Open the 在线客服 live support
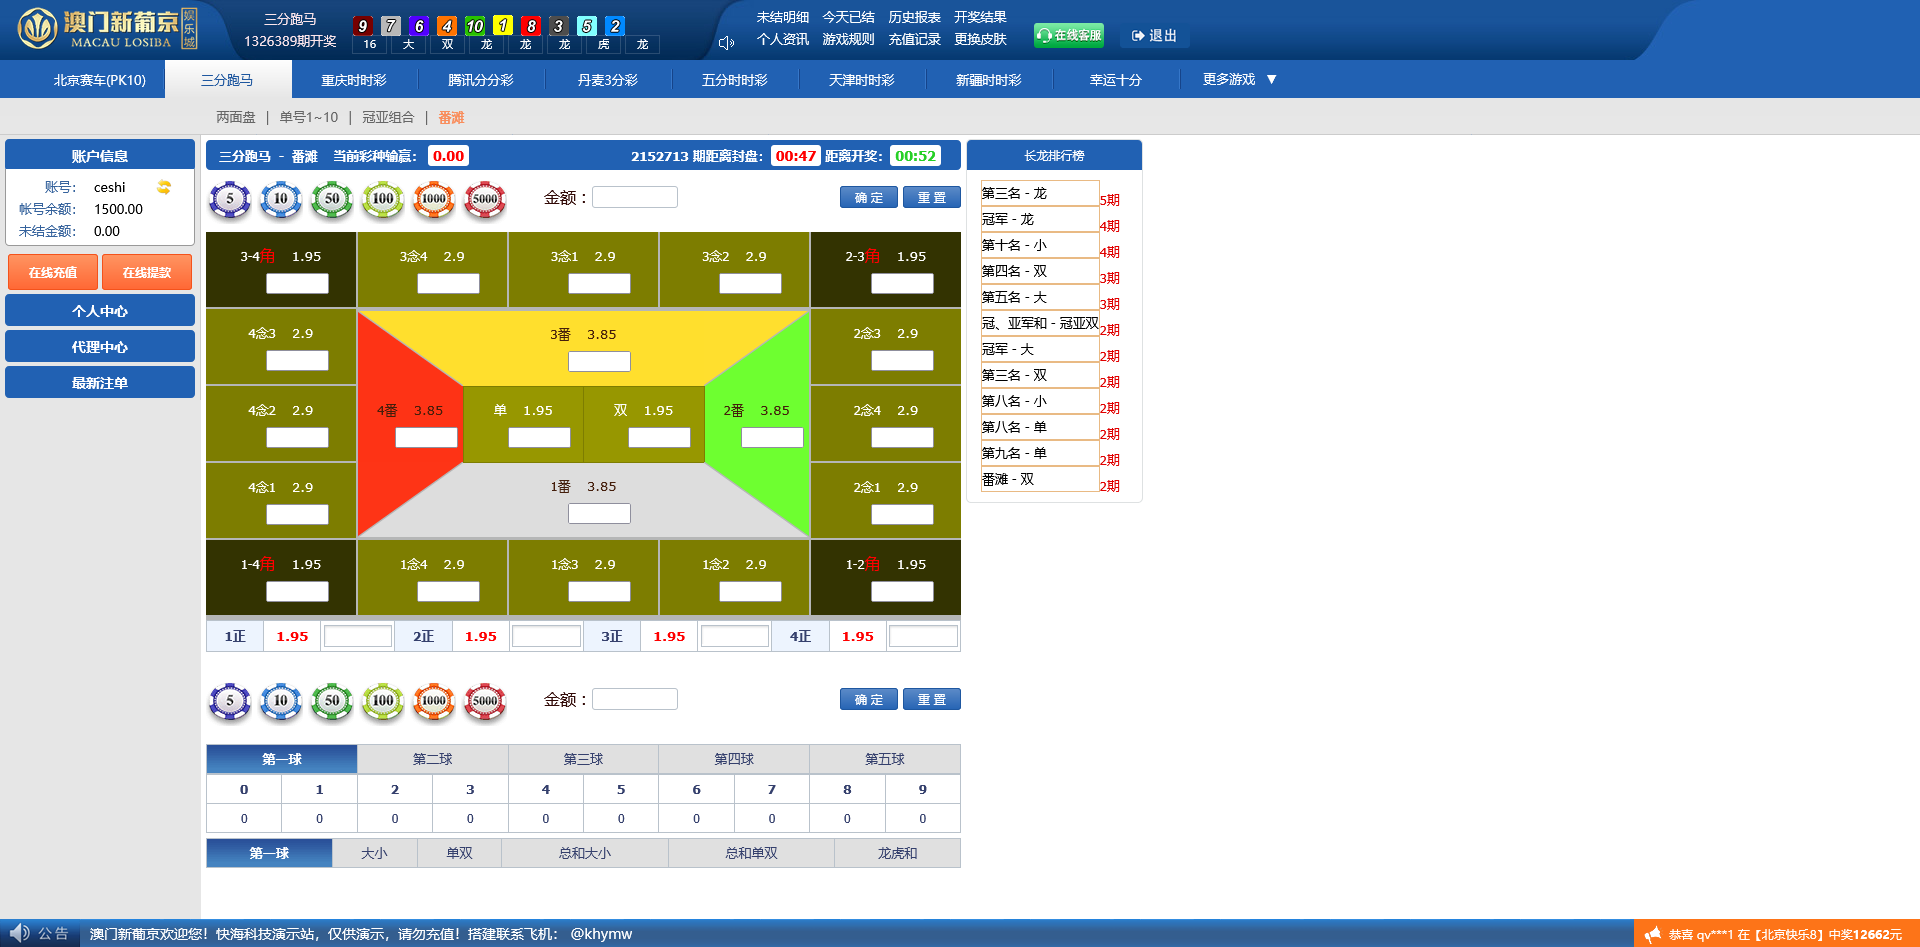Viewport: 1920px width, 947px height. [1069, 35]
